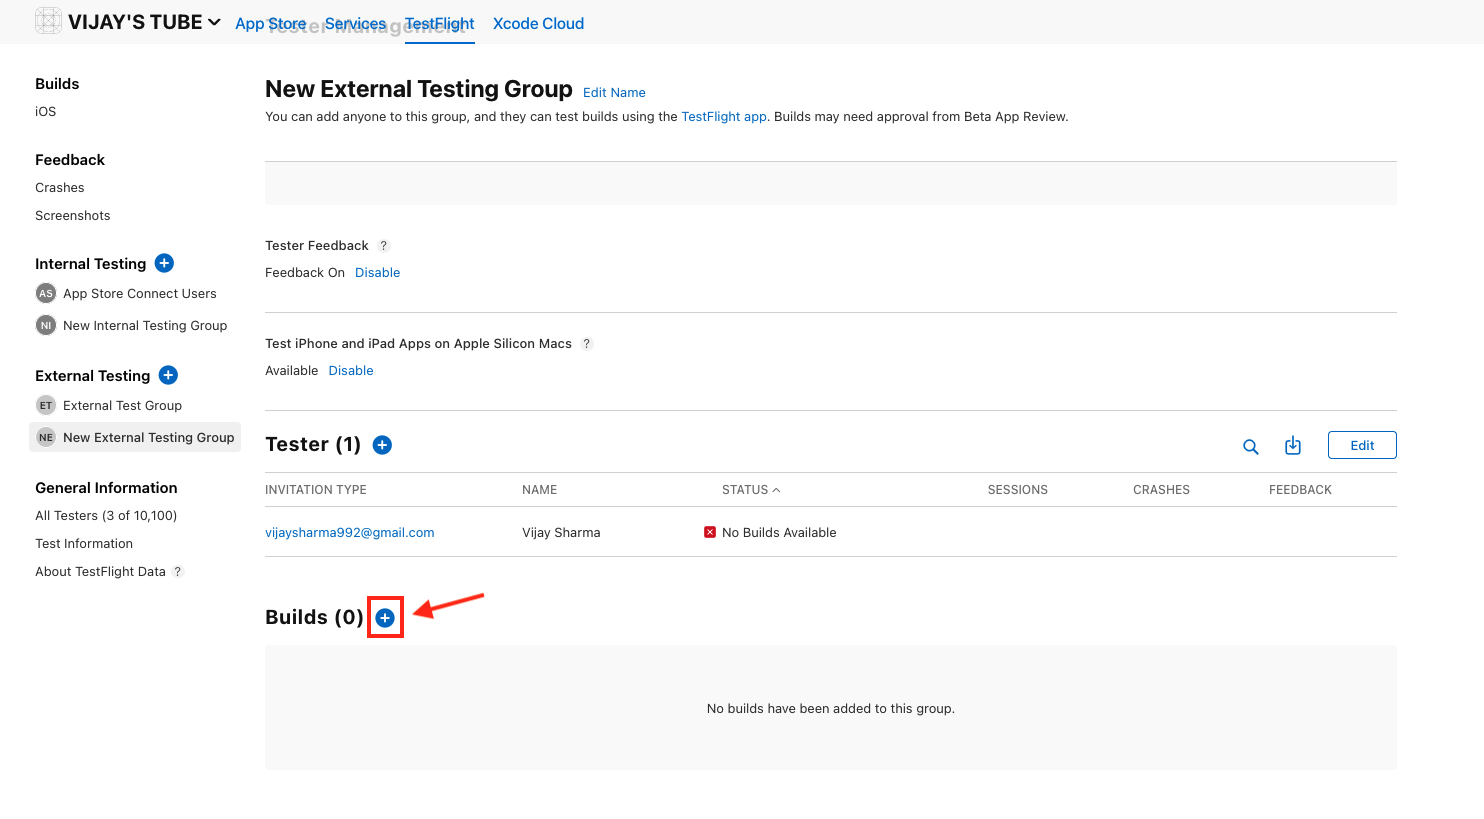Sort by FEEDBACK column header
Viewport: 1484px width, 819px height.
point(1300,489)
